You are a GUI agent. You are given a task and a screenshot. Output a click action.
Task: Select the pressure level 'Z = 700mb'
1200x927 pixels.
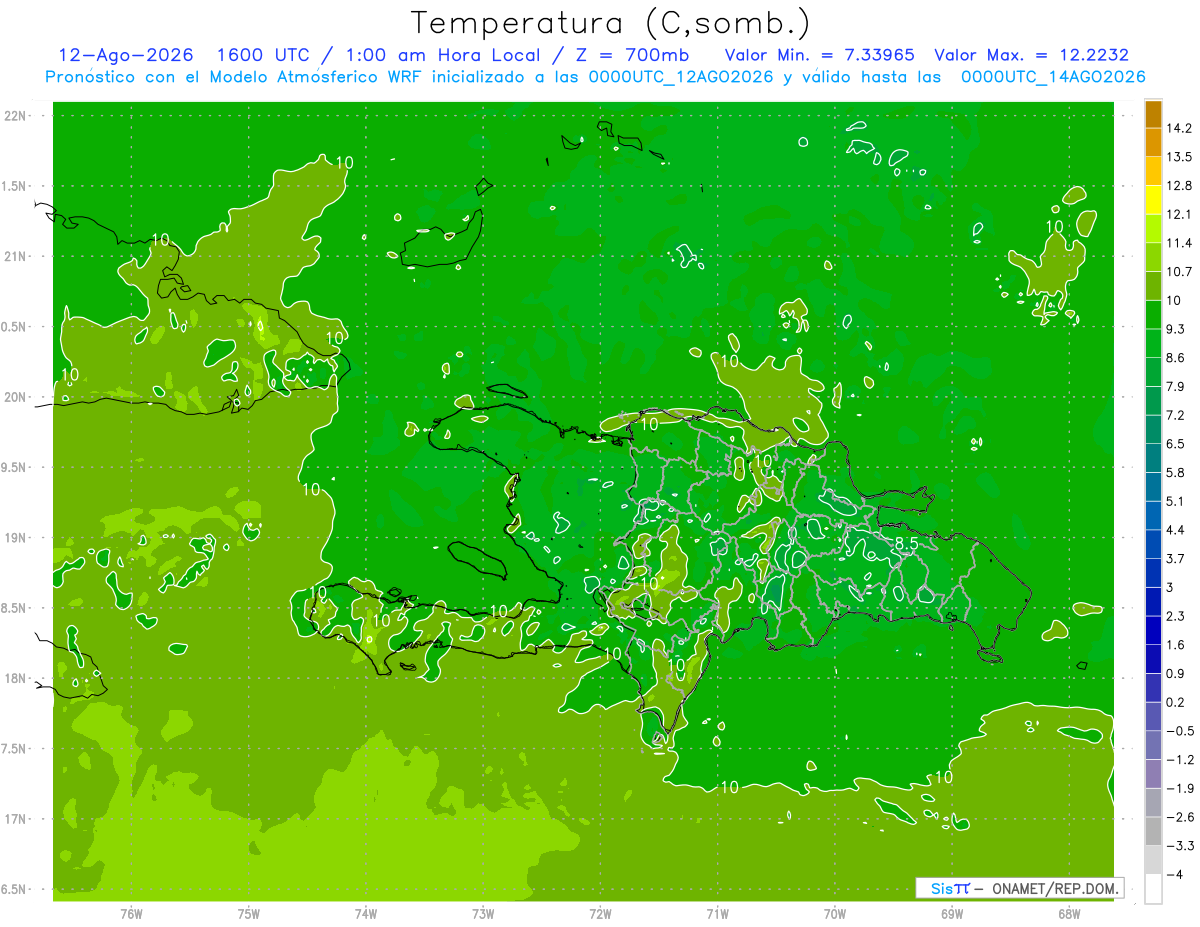[629, 55]
